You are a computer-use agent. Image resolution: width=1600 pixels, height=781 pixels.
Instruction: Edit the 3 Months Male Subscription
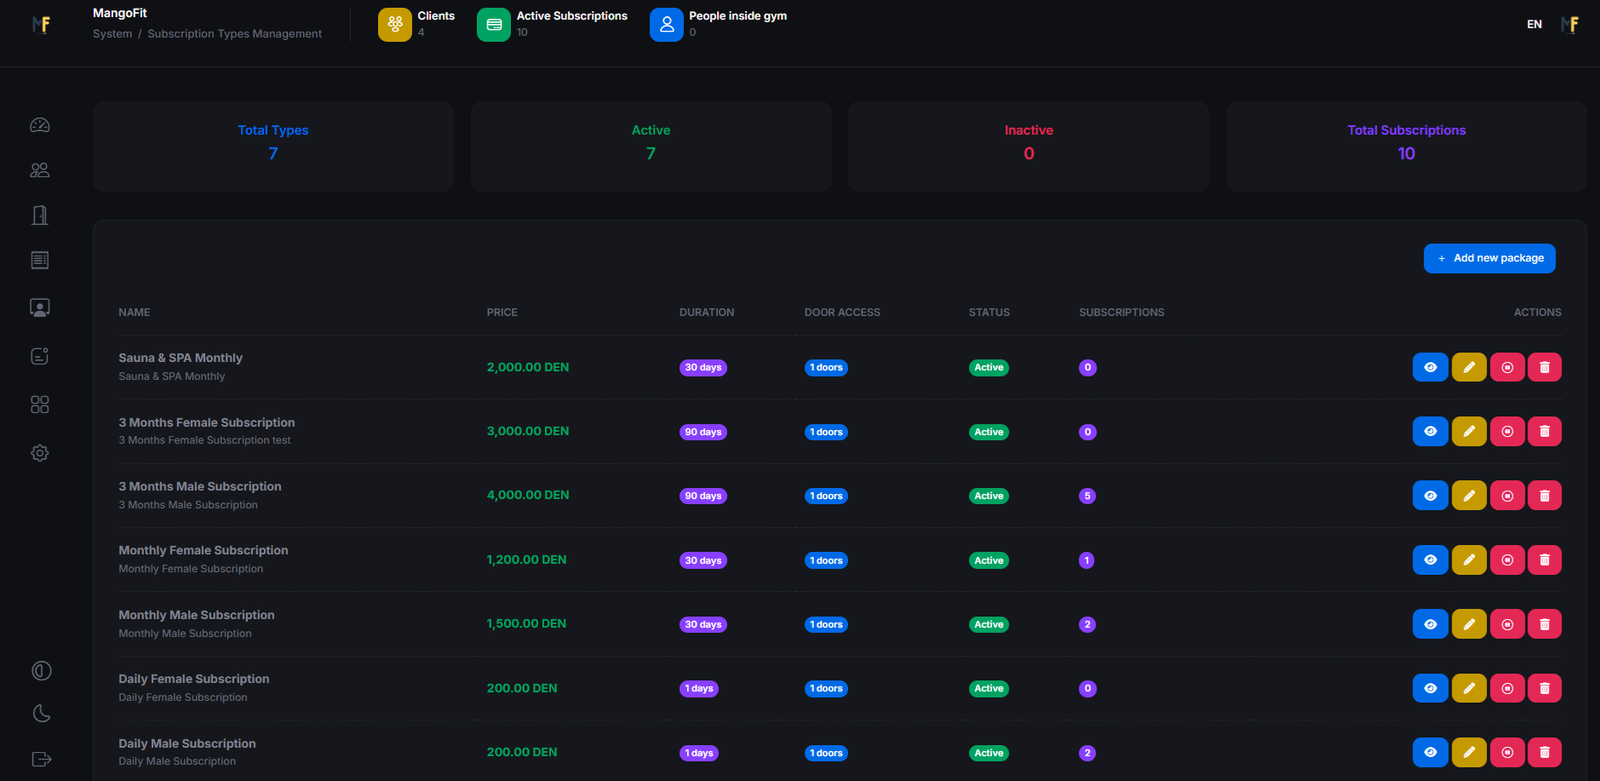click(1469, 495)
